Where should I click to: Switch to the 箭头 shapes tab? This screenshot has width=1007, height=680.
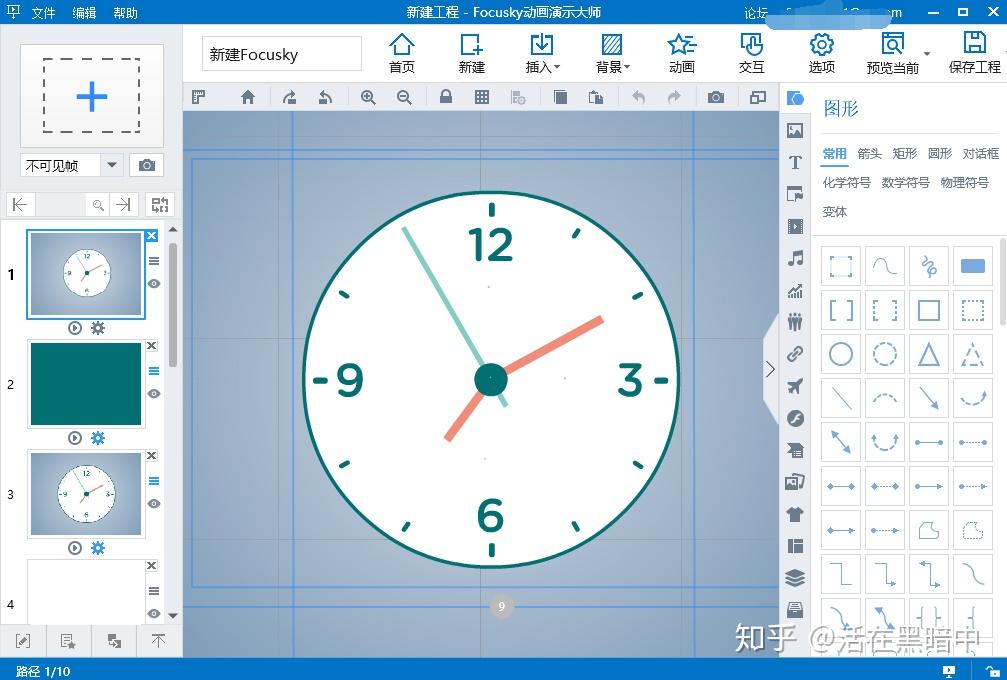[870, 153]
